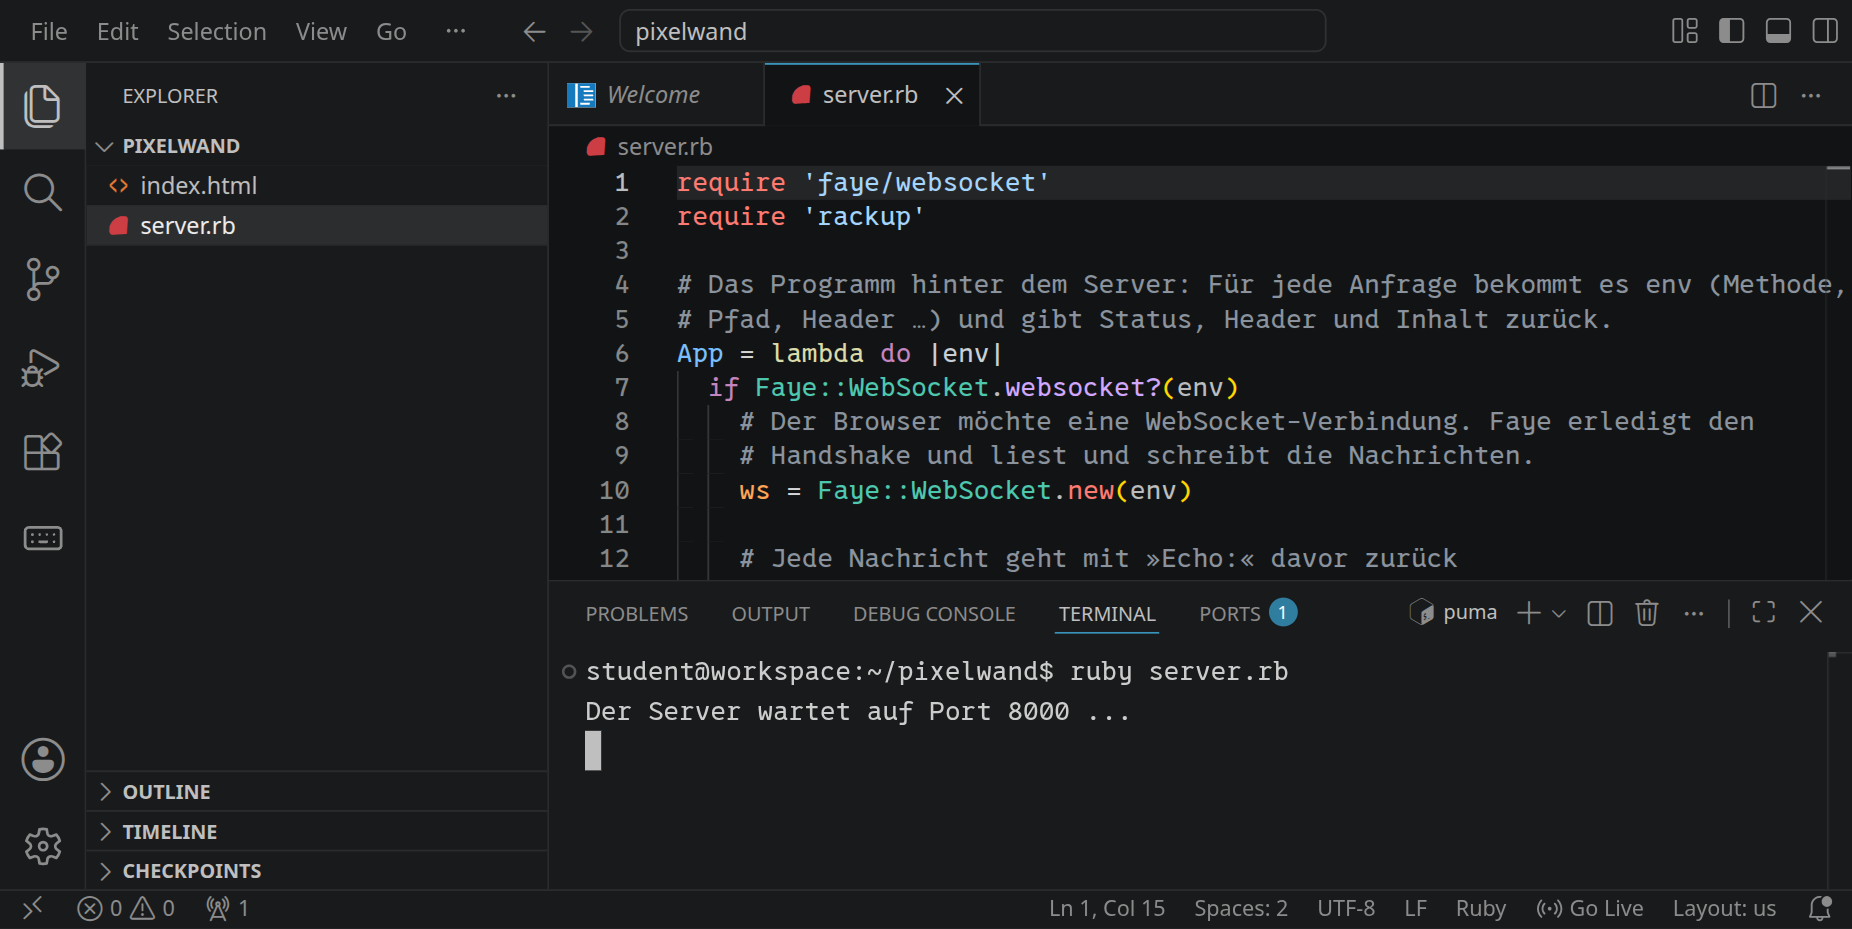
Task: Click Go Live in status bar
Action: point(1590,908)
